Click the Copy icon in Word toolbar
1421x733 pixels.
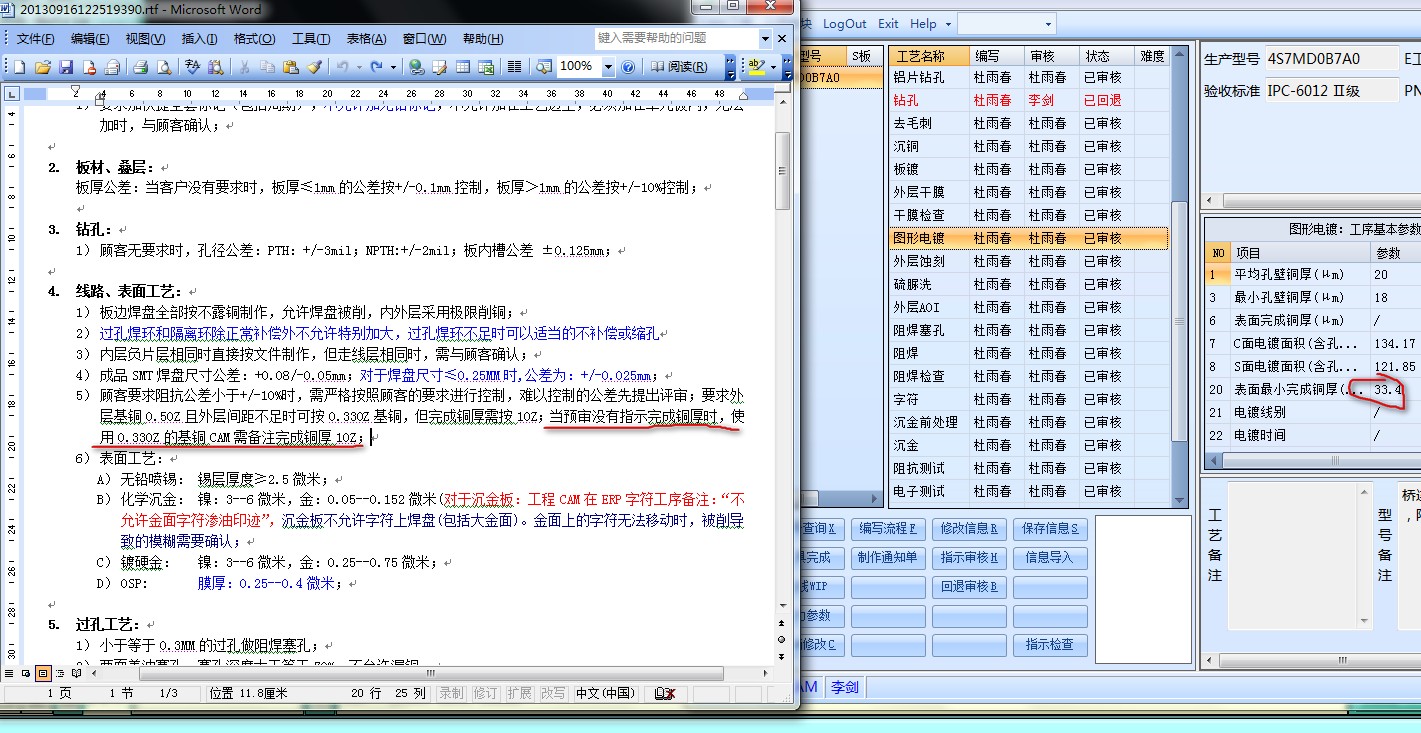click(267, 67)
